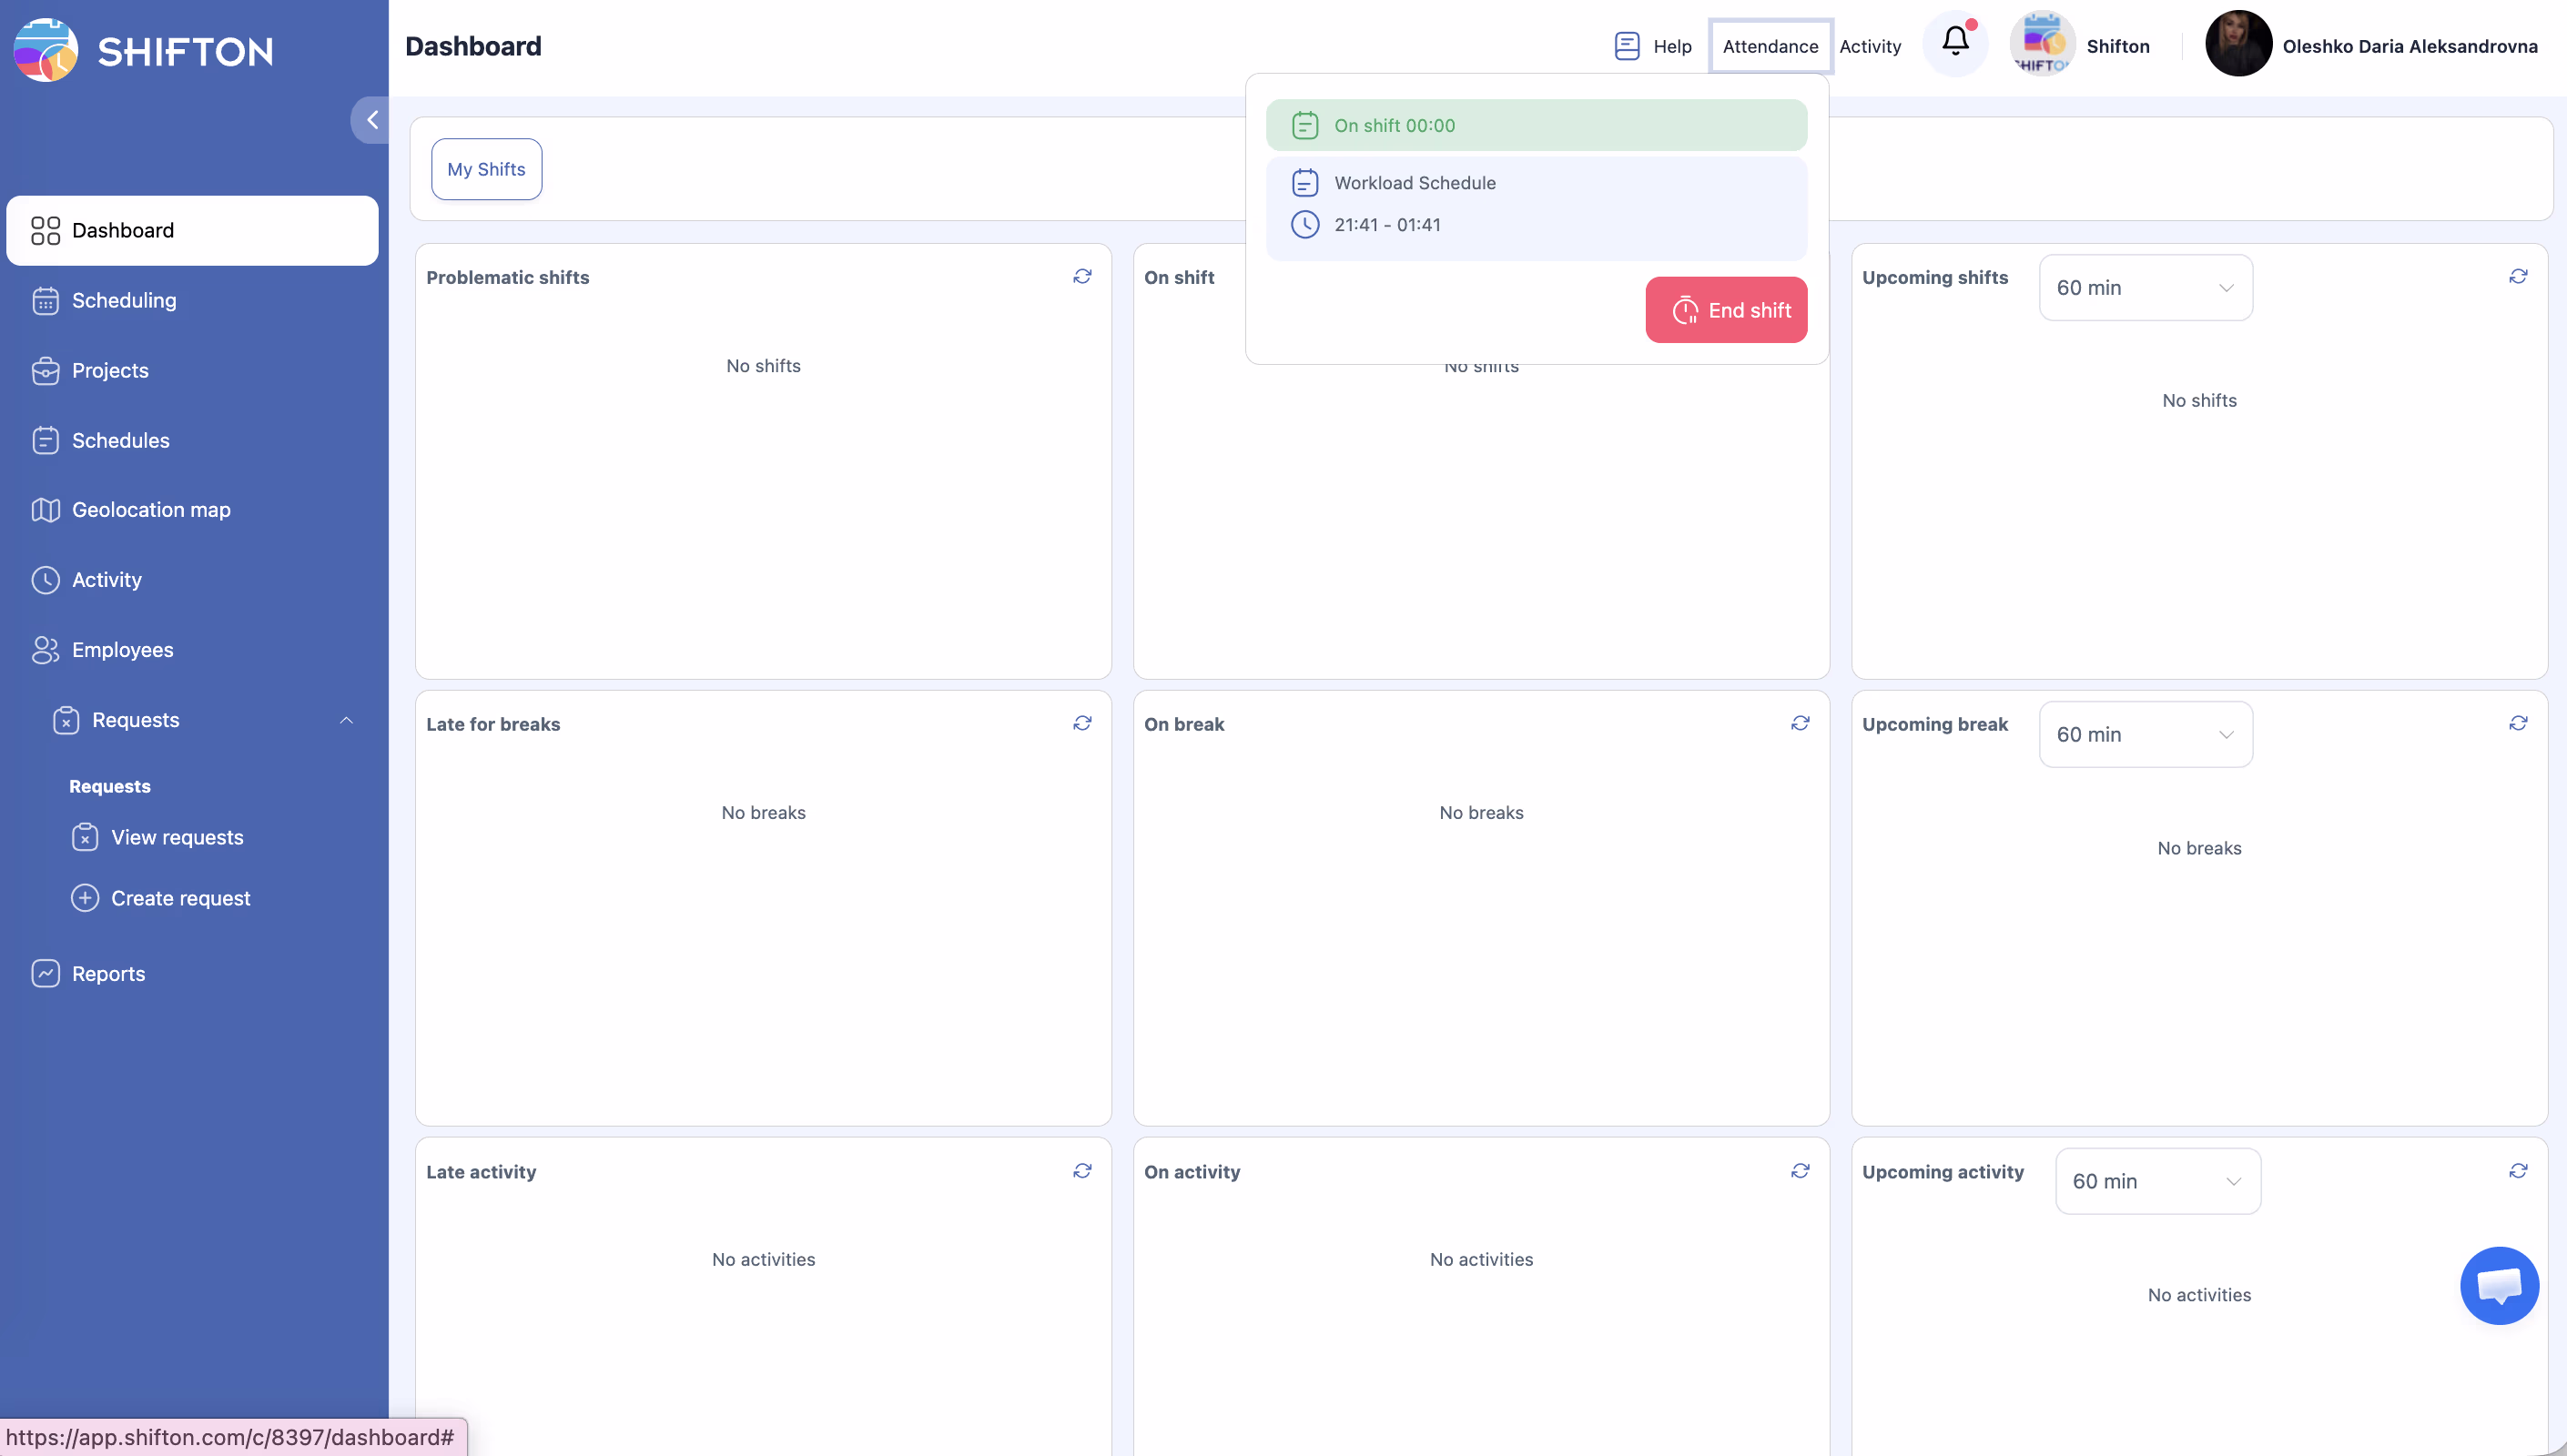The height and width of the screenshot is (1456, 2567).
Task: Refresh the Late for breaks panel
Action: point(1082,723)
